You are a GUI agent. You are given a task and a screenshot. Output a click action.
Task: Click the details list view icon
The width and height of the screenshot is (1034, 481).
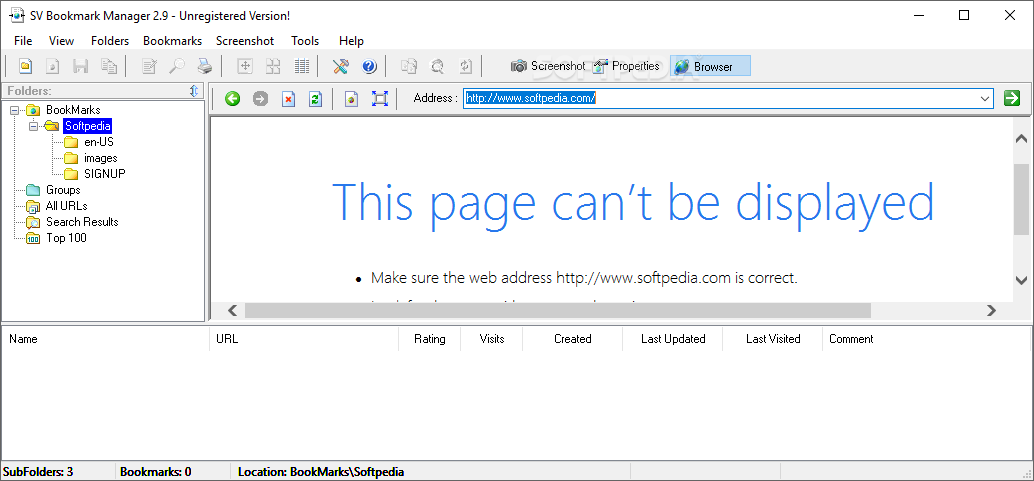pyautogui.click(x=301, y=66)
